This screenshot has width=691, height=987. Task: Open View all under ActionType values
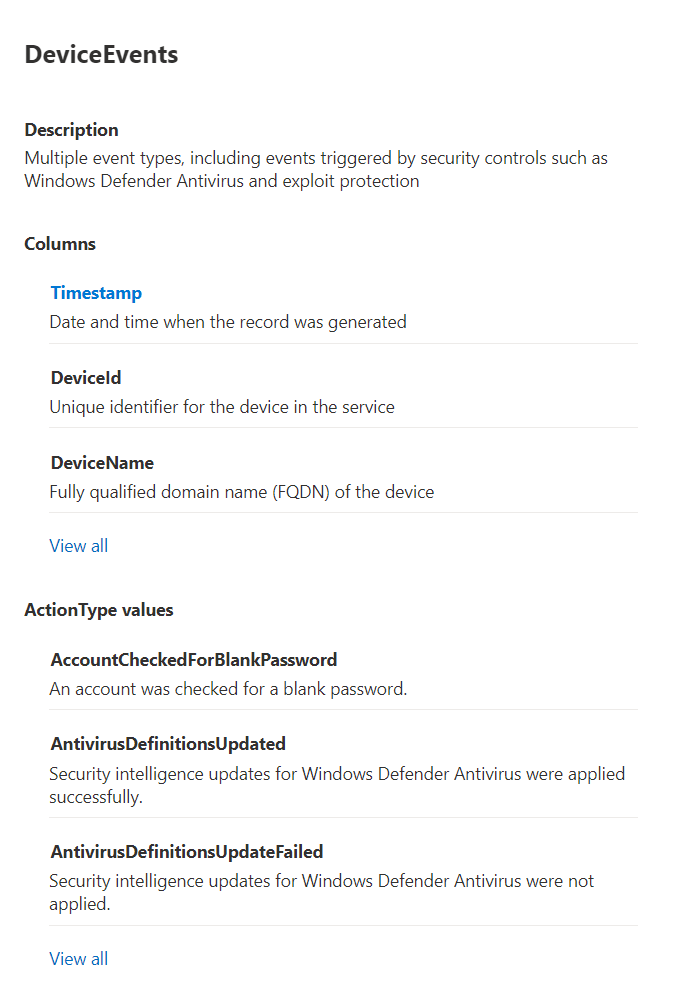coord(79,959)
